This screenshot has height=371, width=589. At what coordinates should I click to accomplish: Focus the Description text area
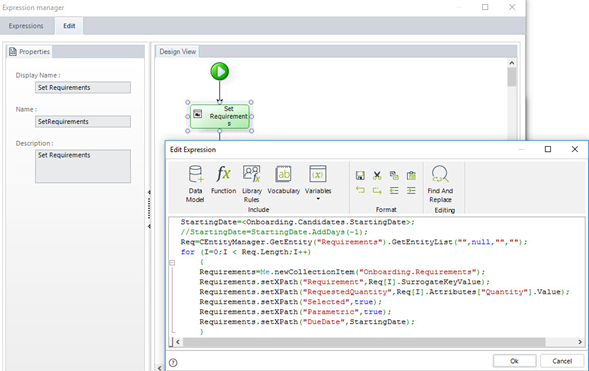tap(83, 166)
